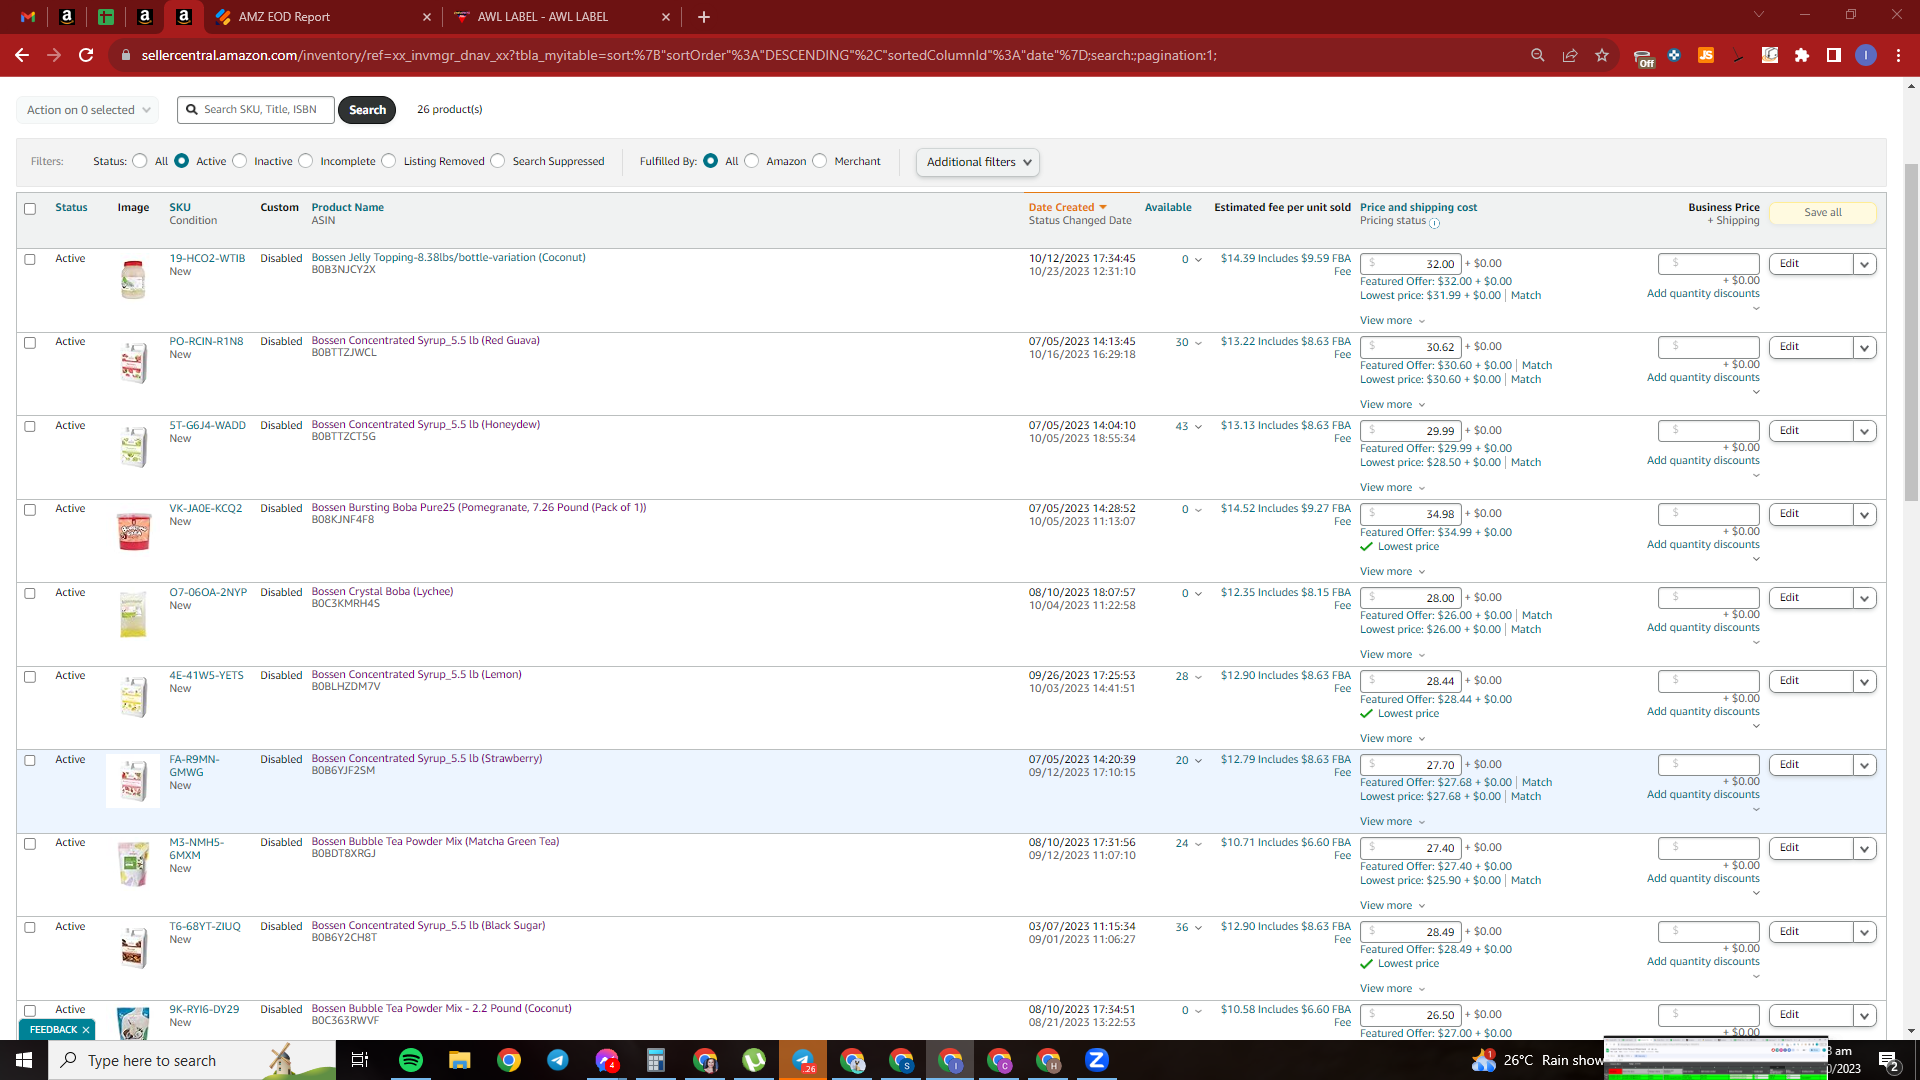Image resolution: width=1920 pixels, height=1080 pixels.
Task: Go back to the previous page
Action: coord(22,55)
